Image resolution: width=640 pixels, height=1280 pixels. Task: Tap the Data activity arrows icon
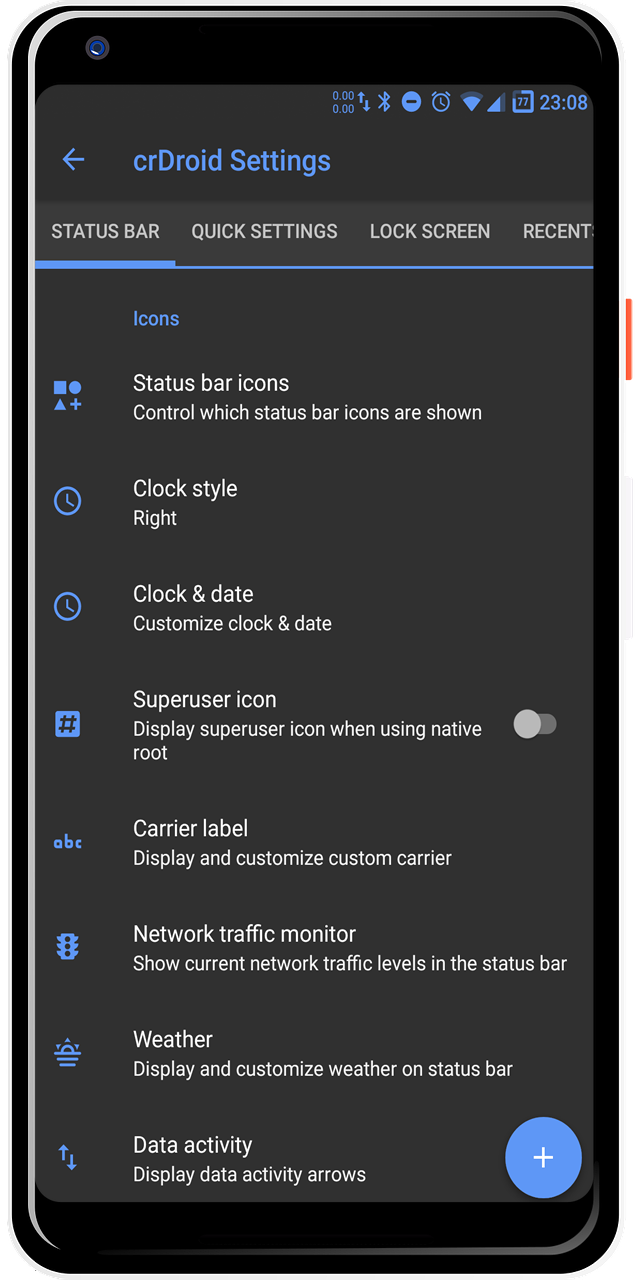point(67,1157)
